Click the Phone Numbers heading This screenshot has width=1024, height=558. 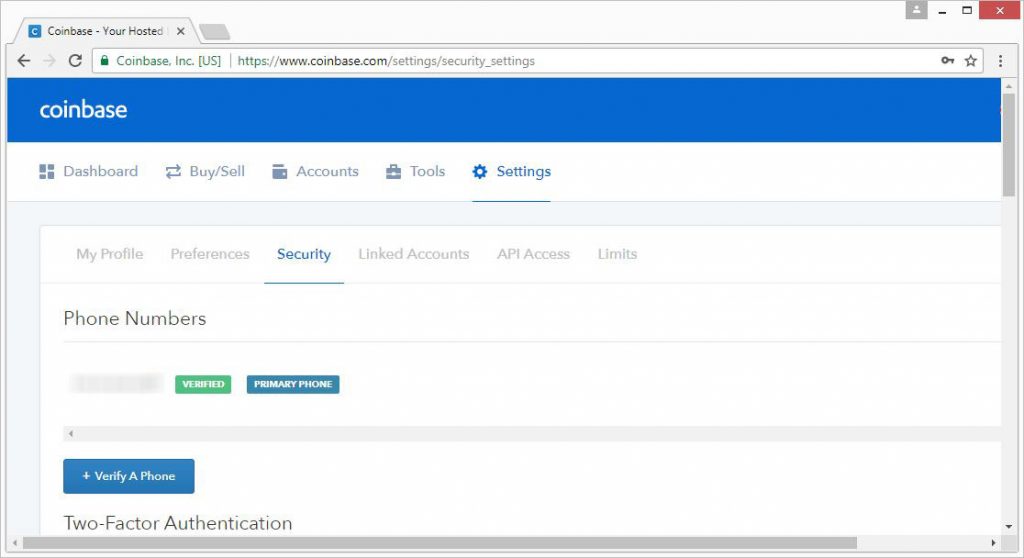coord(135,318)
